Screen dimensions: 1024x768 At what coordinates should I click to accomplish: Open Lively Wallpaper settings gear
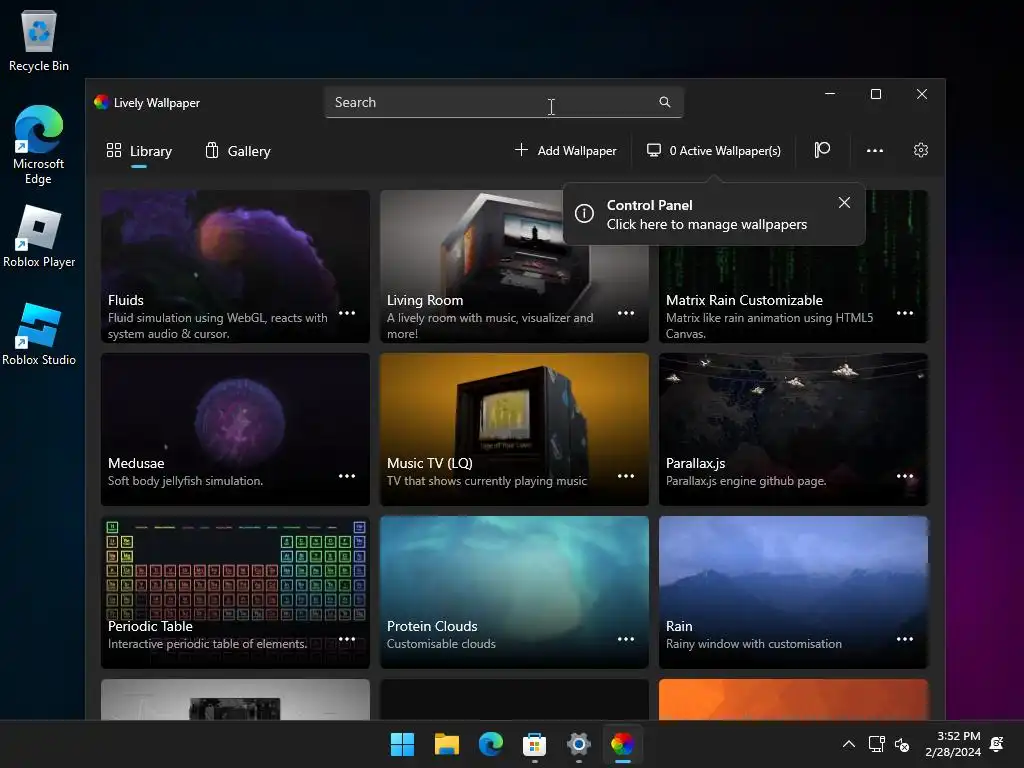pos(921,150)
